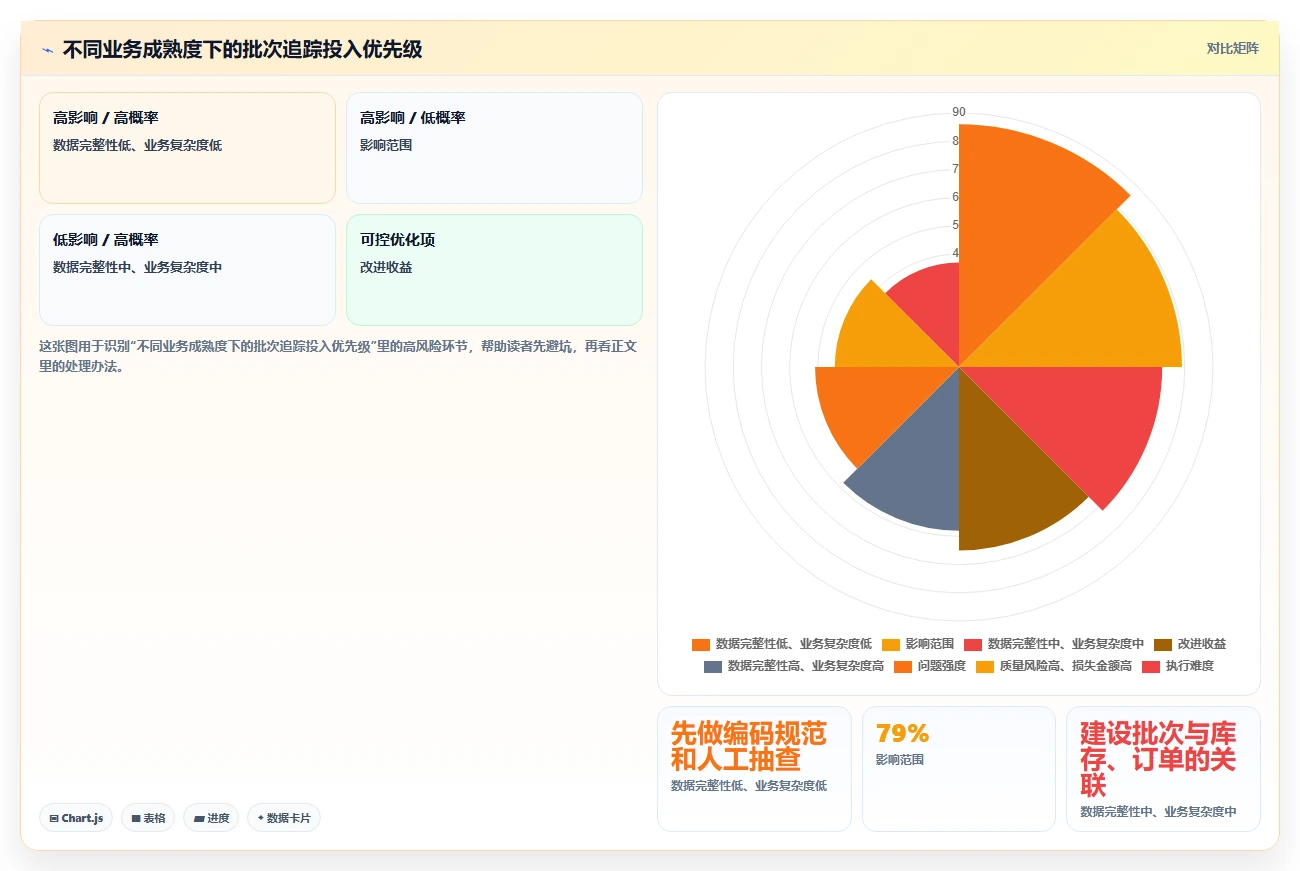
Task: Toggle legend swatch for 执行难度
Action: click(x=1151, y=666)
